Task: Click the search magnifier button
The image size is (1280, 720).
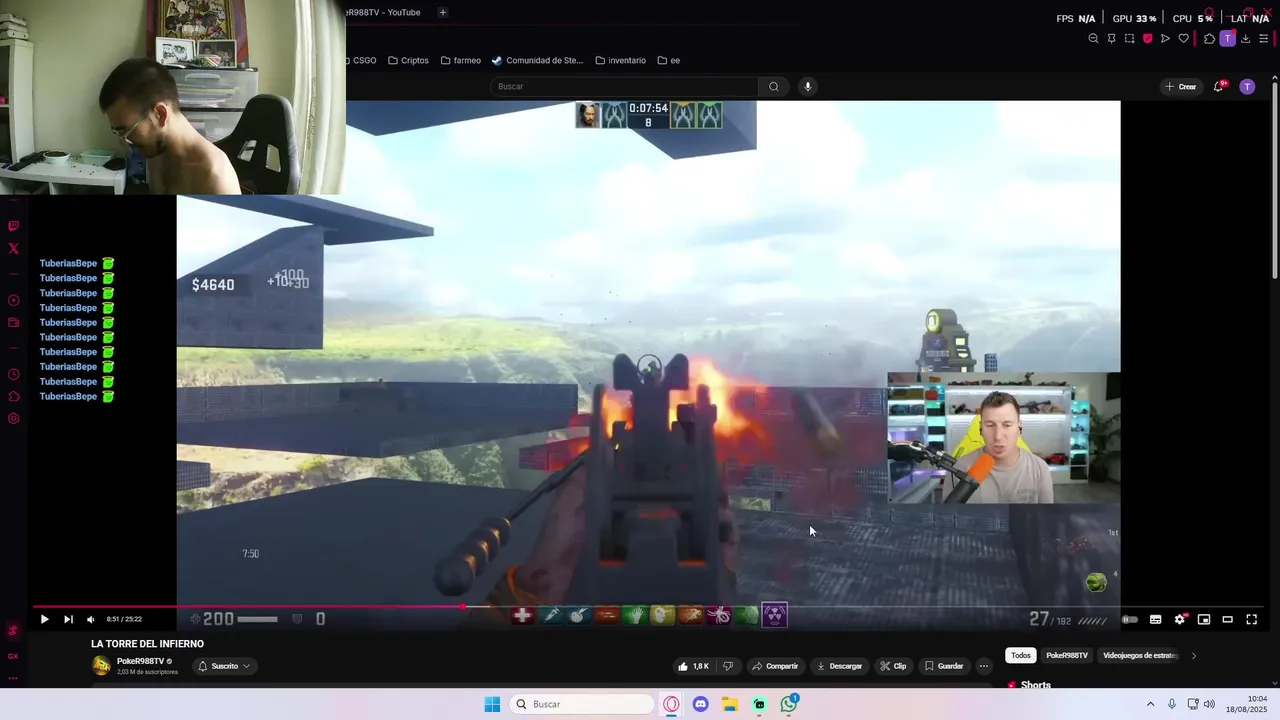Action: pos(773,86)
